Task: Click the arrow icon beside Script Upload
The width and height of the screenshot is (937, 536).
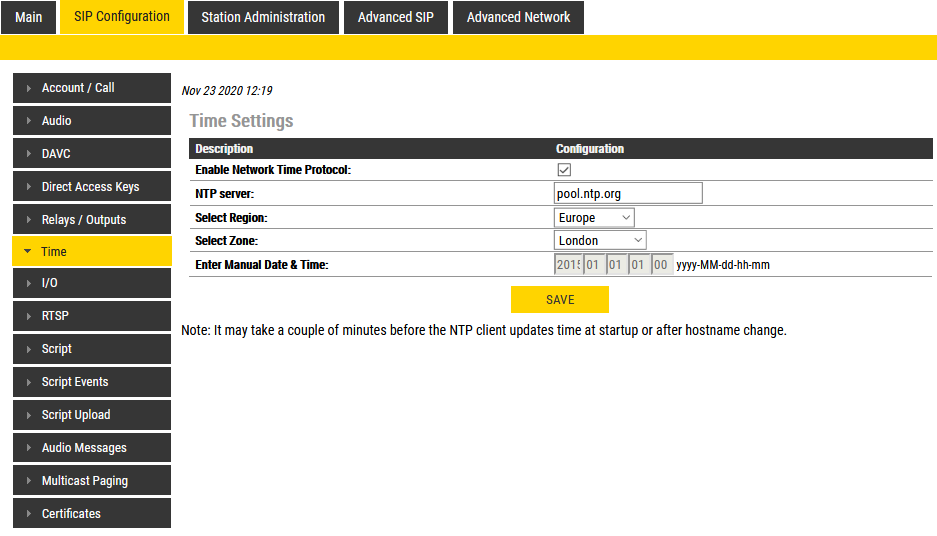Action: [29, 415]
